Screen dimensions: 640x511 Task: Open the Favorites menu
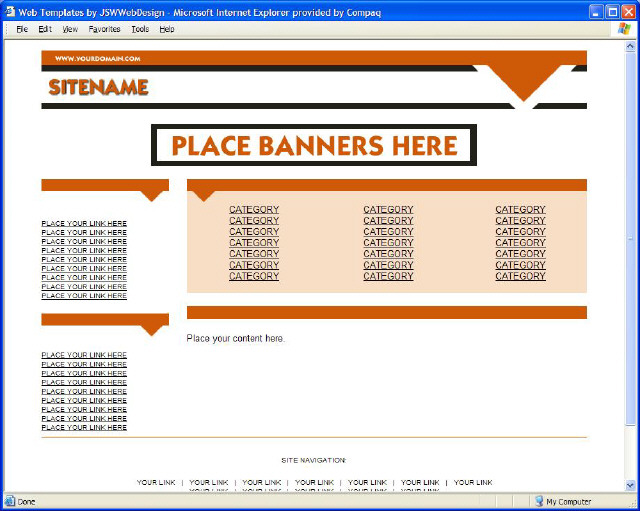(104, 29)
